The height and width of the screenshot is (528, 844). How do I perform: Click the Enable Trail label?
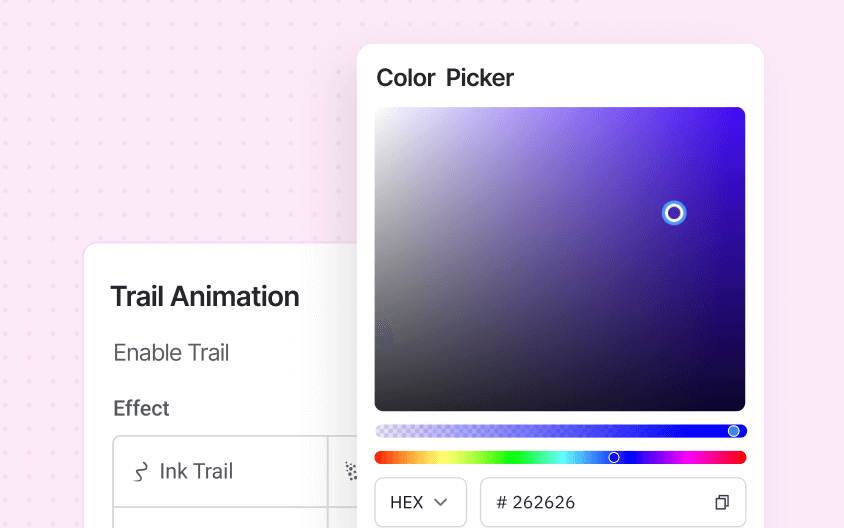pyautogui.click(x=171, y=353)
